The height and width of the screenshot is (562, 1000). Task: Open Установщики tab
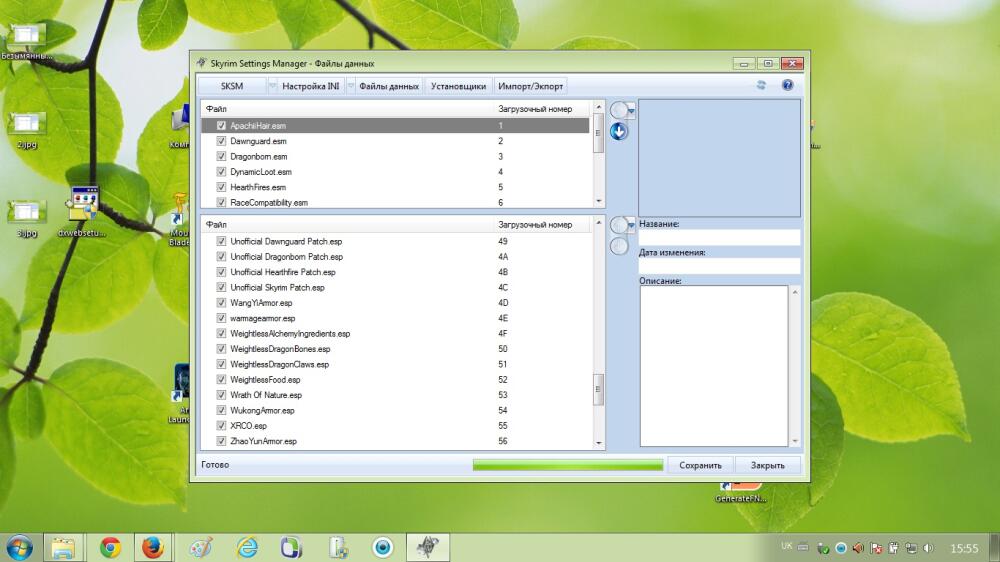[458, 85]
